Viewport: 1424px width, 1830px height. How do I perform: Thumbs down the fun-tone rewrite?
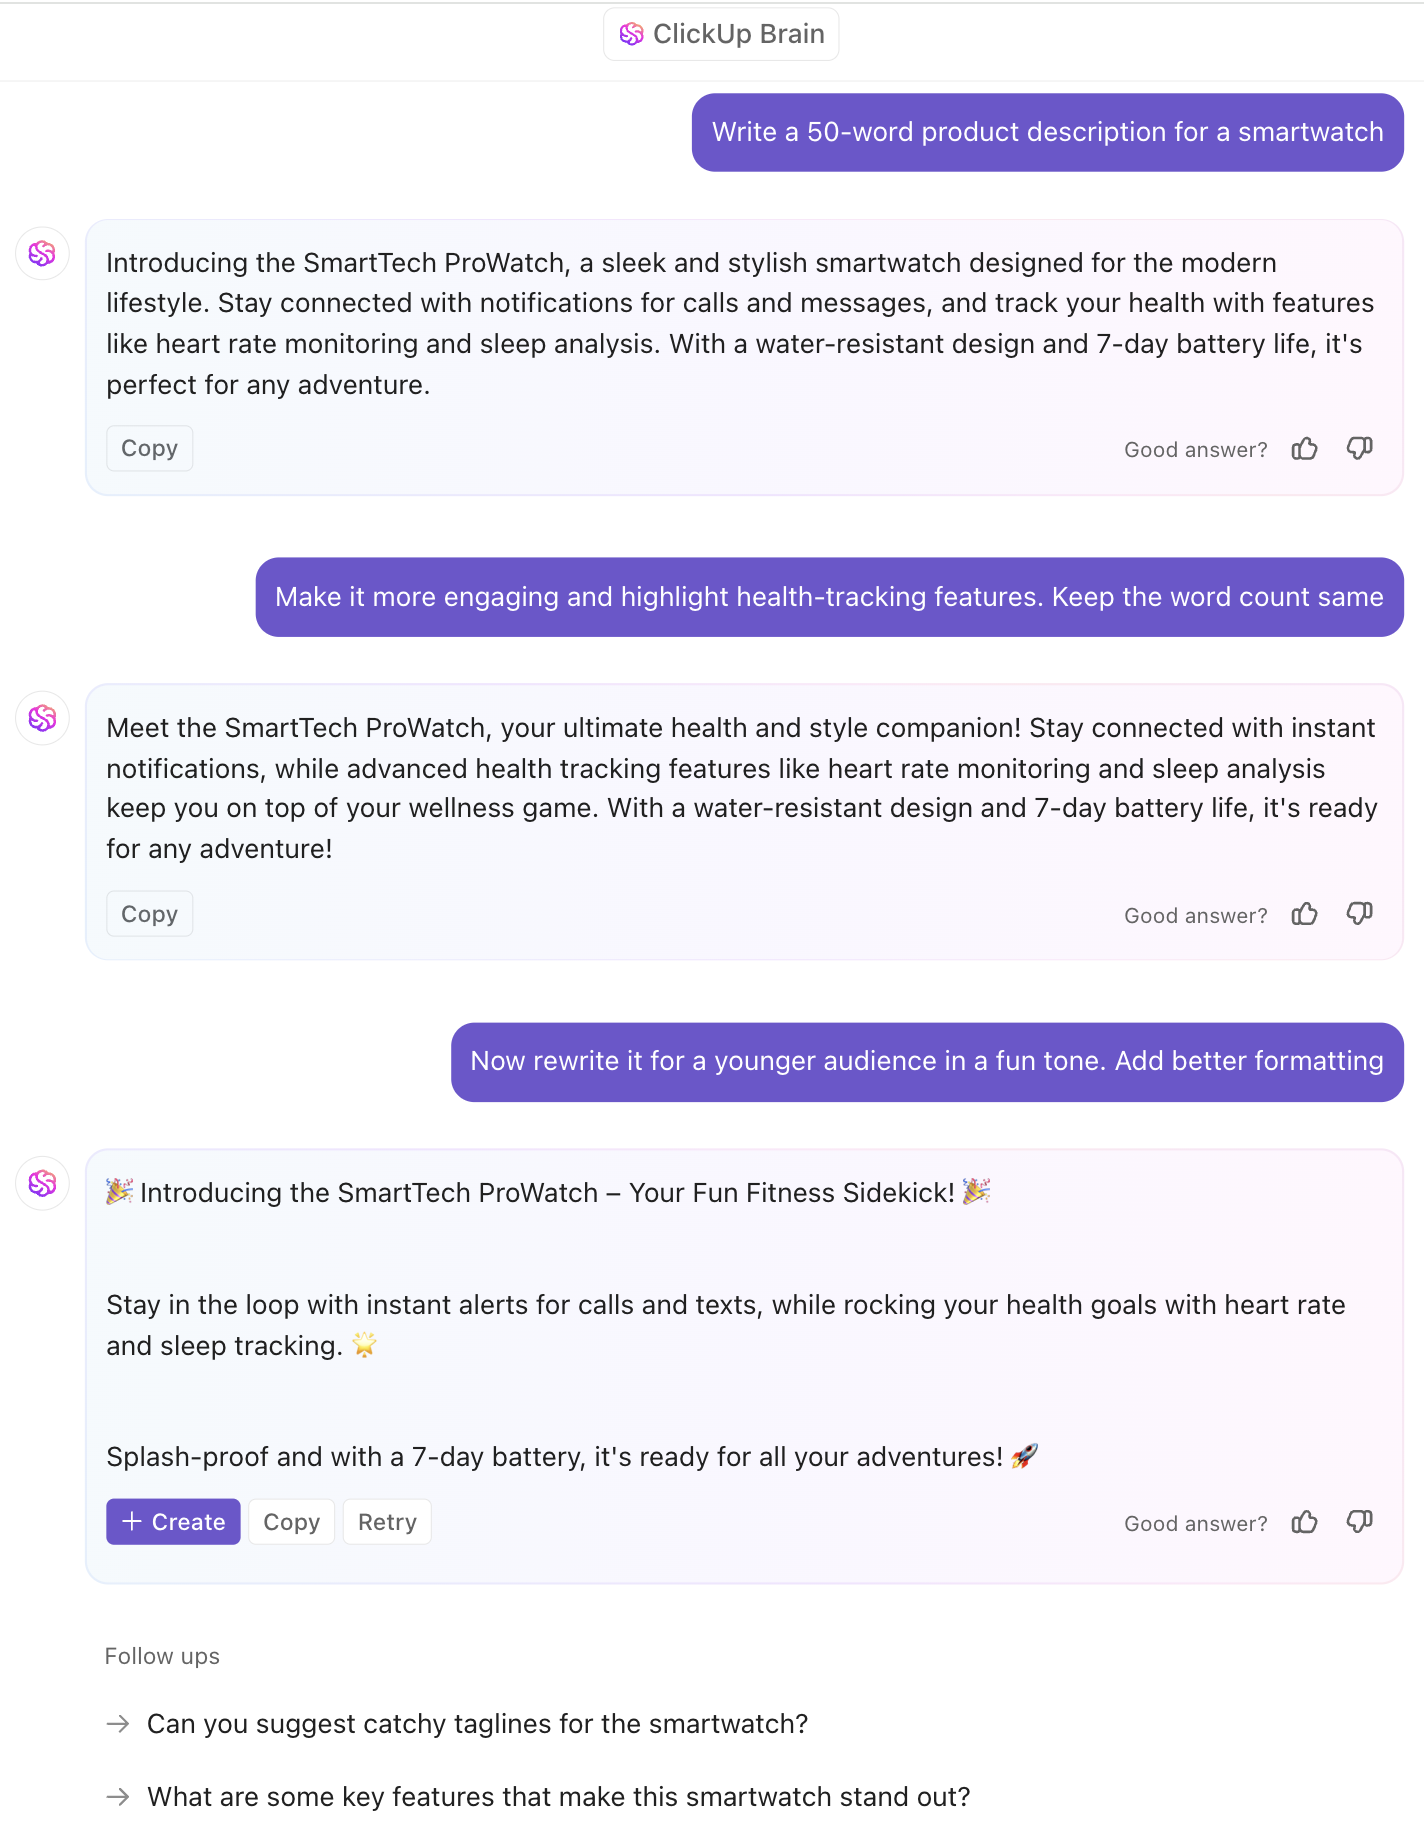pyautogui.click(x=1358, y=1521)
